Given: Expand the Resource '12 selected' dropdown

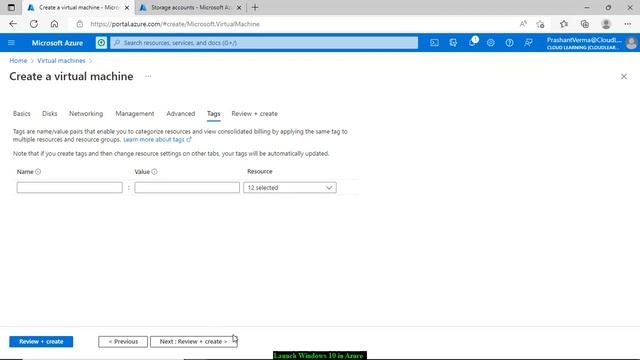Looking at the screenshot, I should click(x=290, y=188).
